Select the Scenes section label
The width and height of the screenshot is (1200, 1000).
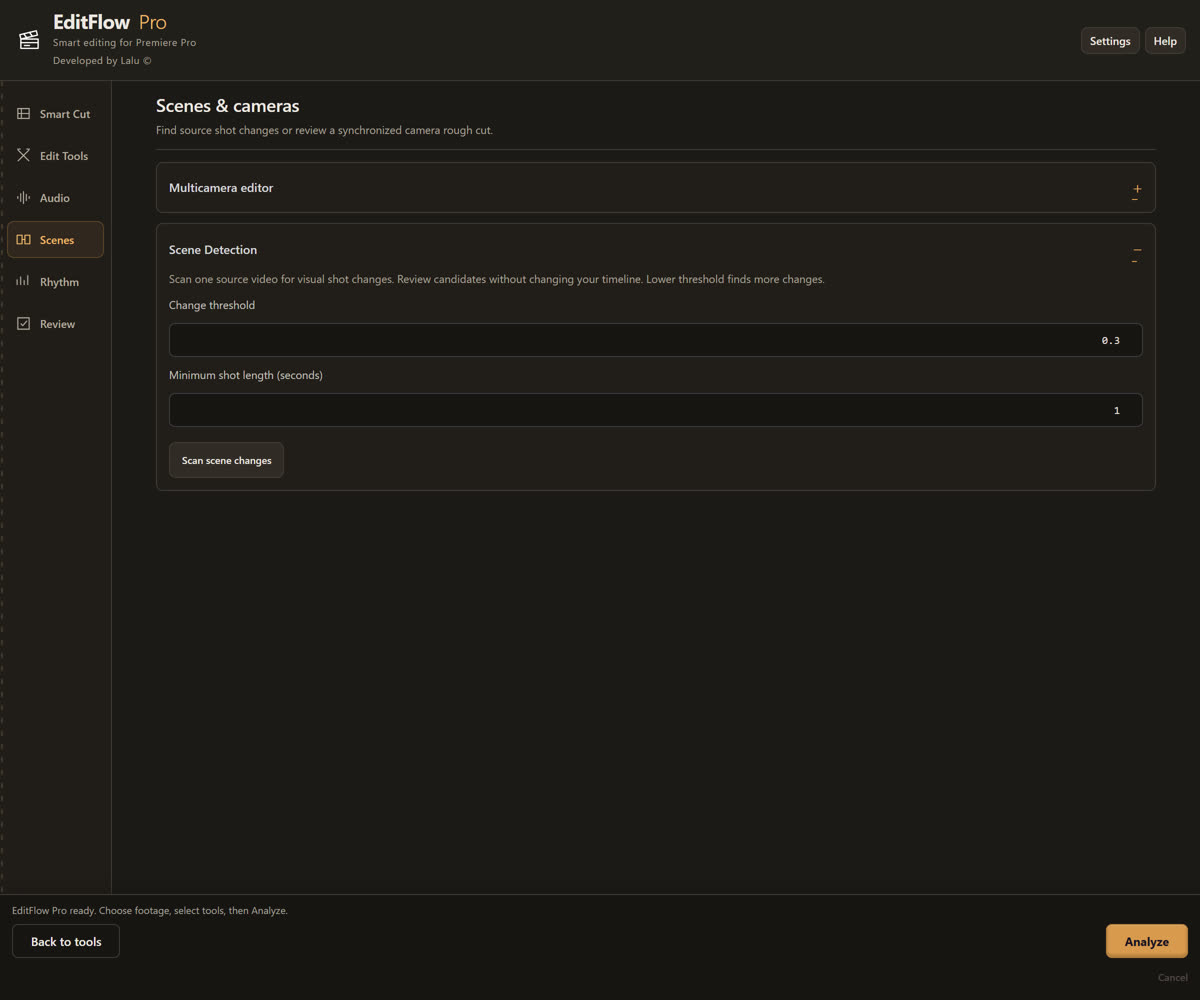click(57, 240)
